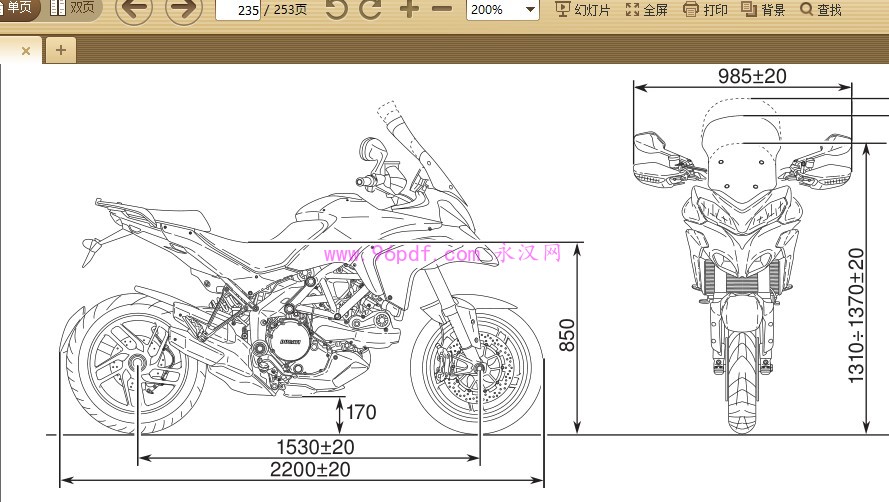Screen dimensions: 889x502
Task: Open the search tool (查找)
Action: pos(821,10)
